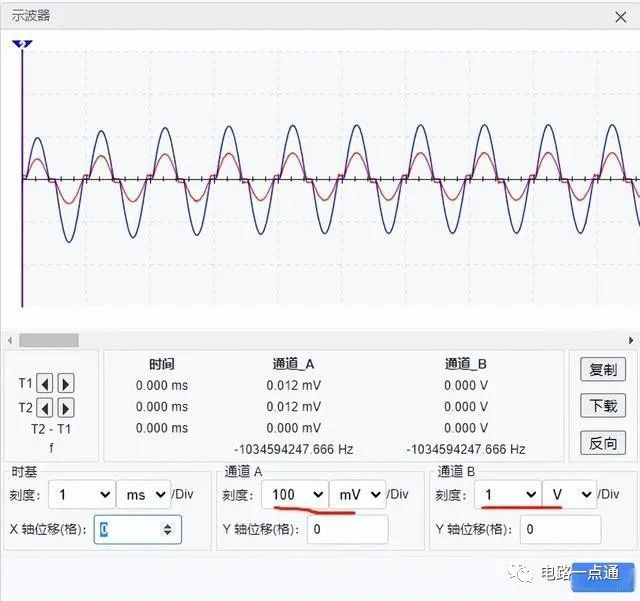This screenshot has width=640, height=601.
Task: Select channel A frequency -1034594247.666 Hz value
Action: [x=293, y=450]
